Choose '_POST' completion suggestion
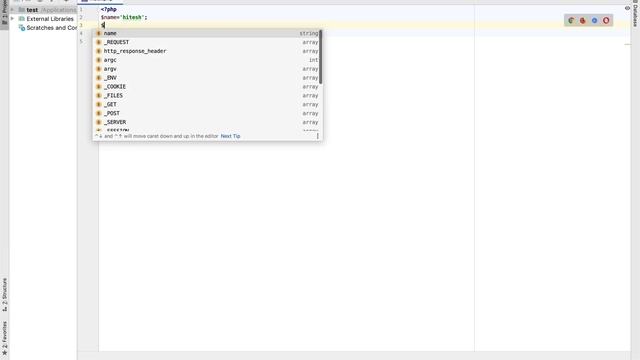 pos(207,113)
